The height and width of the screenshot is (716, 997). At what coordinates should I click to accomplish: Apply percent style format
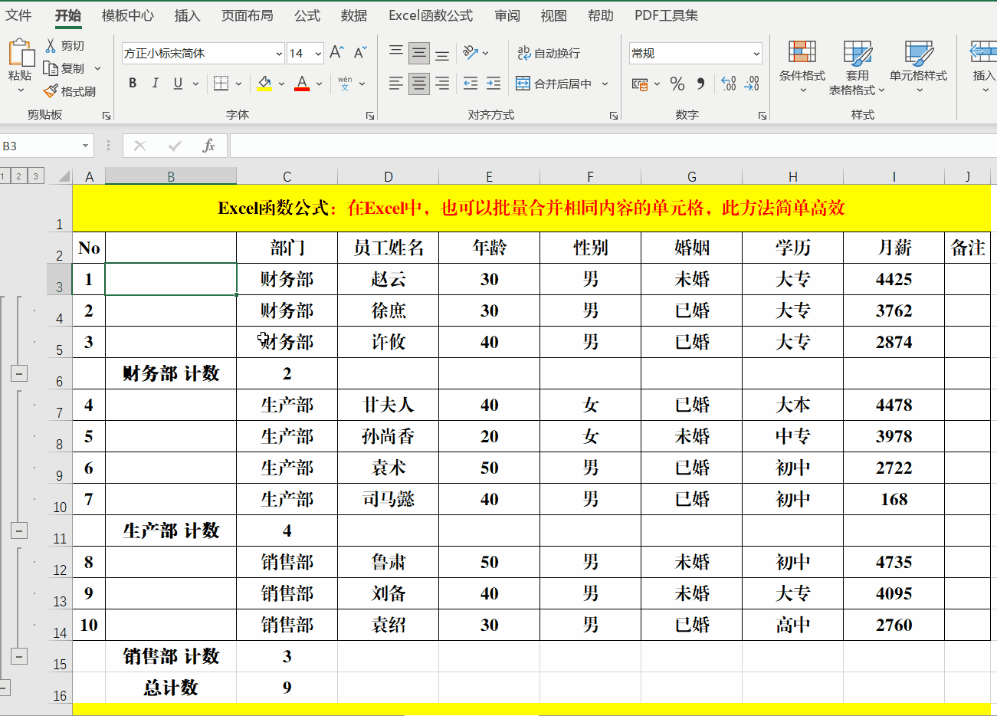[x=677, y=83]
